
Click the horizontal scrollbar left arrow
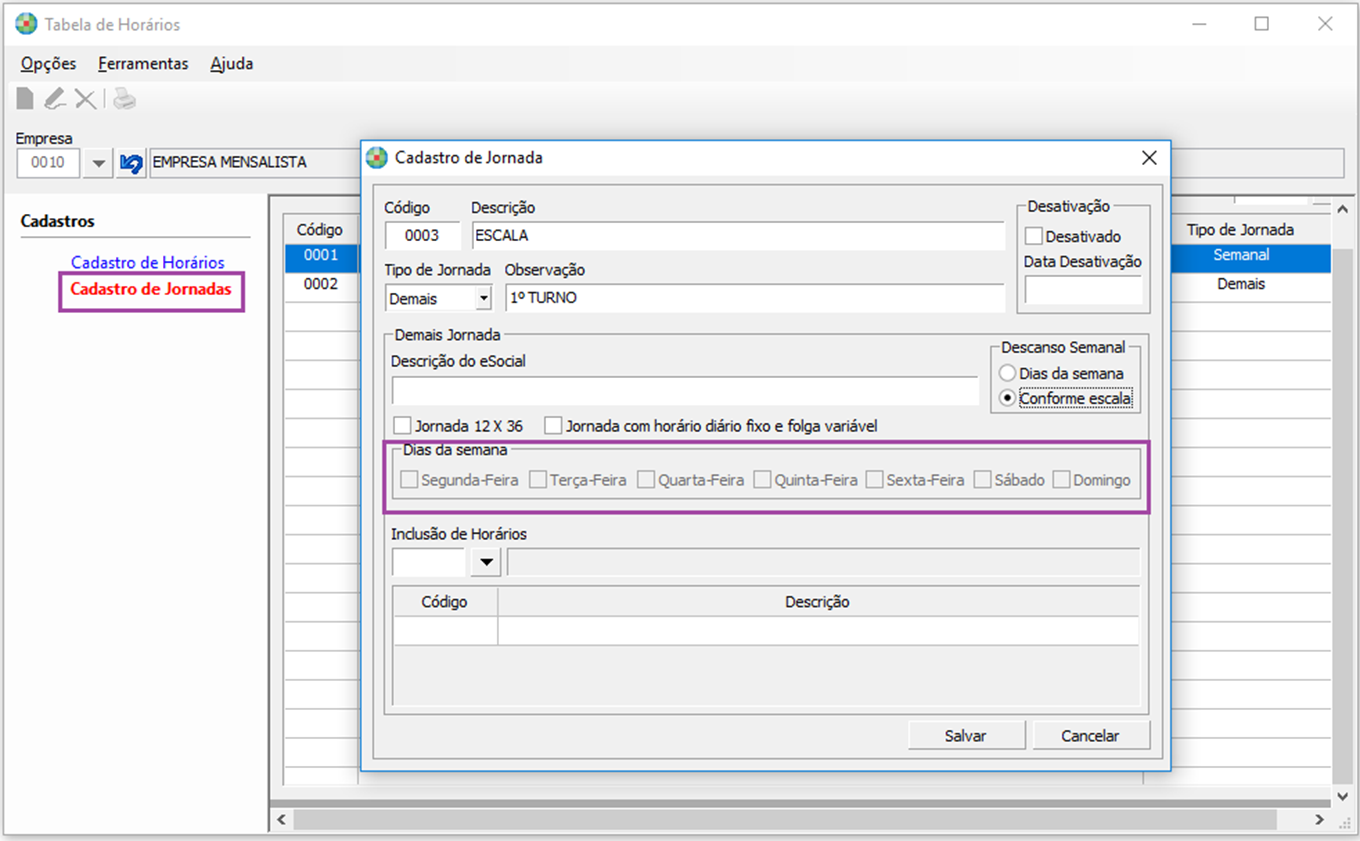click(x=282, y=819)
